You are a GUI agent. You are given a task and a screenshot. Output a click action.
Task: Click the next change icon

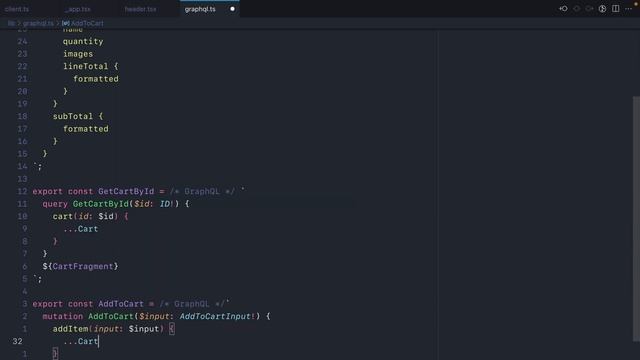(x=589, y=9)
